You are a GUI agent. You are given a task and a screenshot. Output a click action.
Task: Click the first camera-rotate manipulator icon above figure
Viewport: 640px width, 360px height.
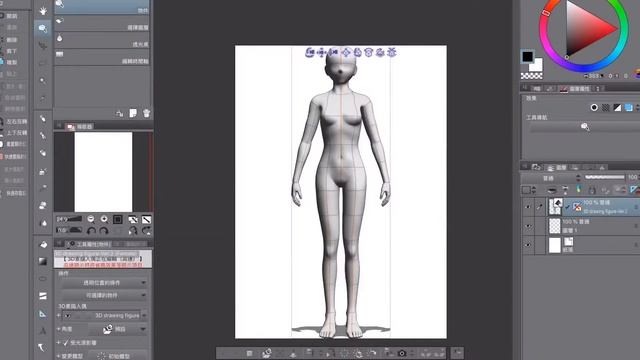[310, 52]
